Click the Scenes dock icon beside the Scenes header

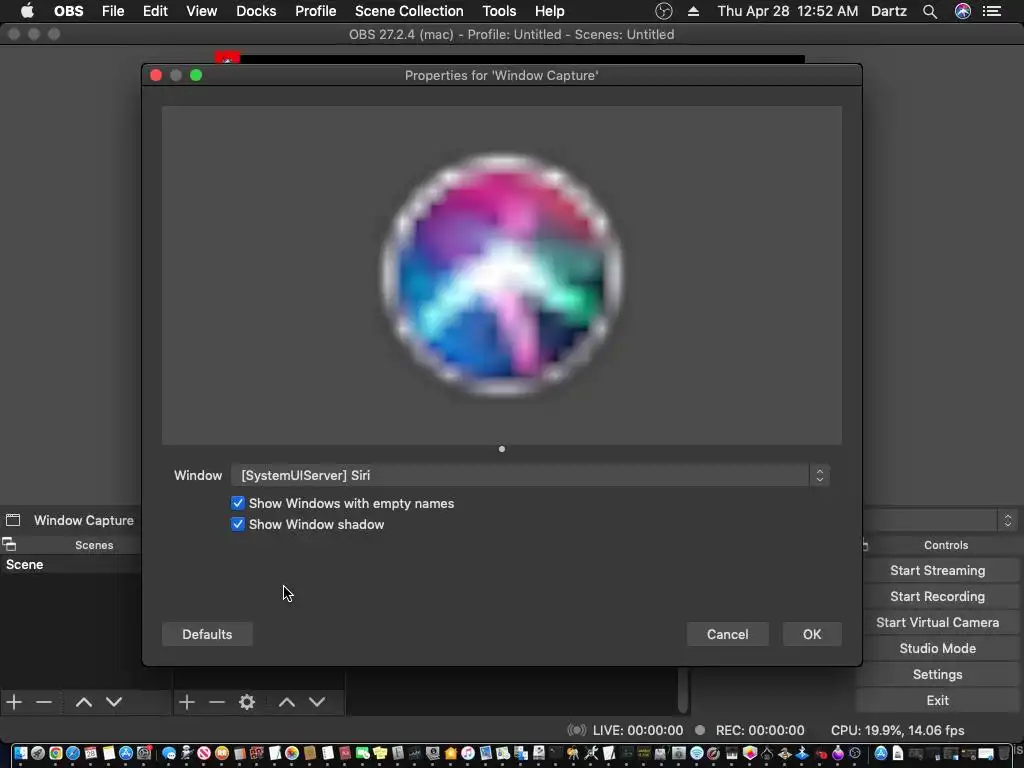9,544
